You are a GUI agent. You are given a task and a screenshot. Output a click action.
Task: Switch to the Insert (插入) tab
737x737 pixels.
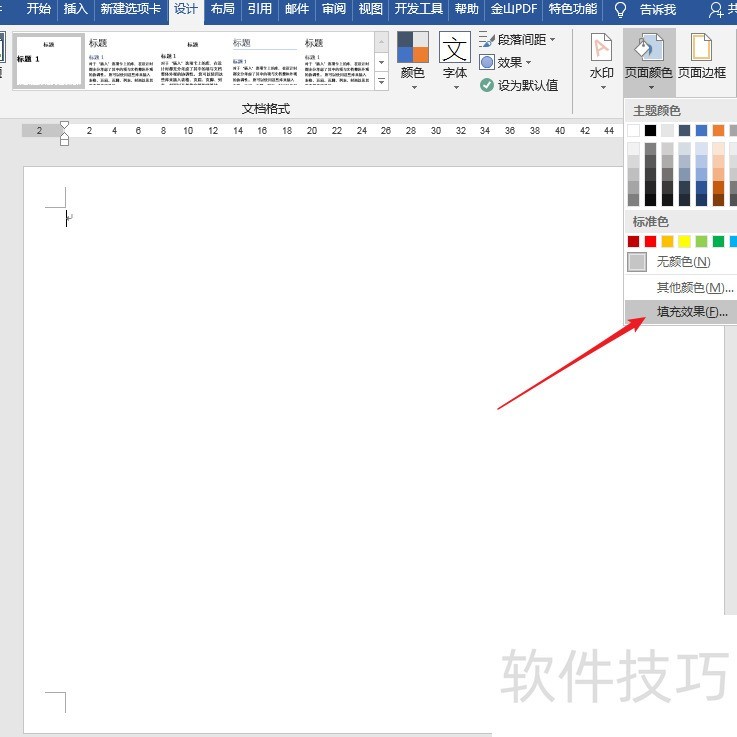click(x=75, y=10)
